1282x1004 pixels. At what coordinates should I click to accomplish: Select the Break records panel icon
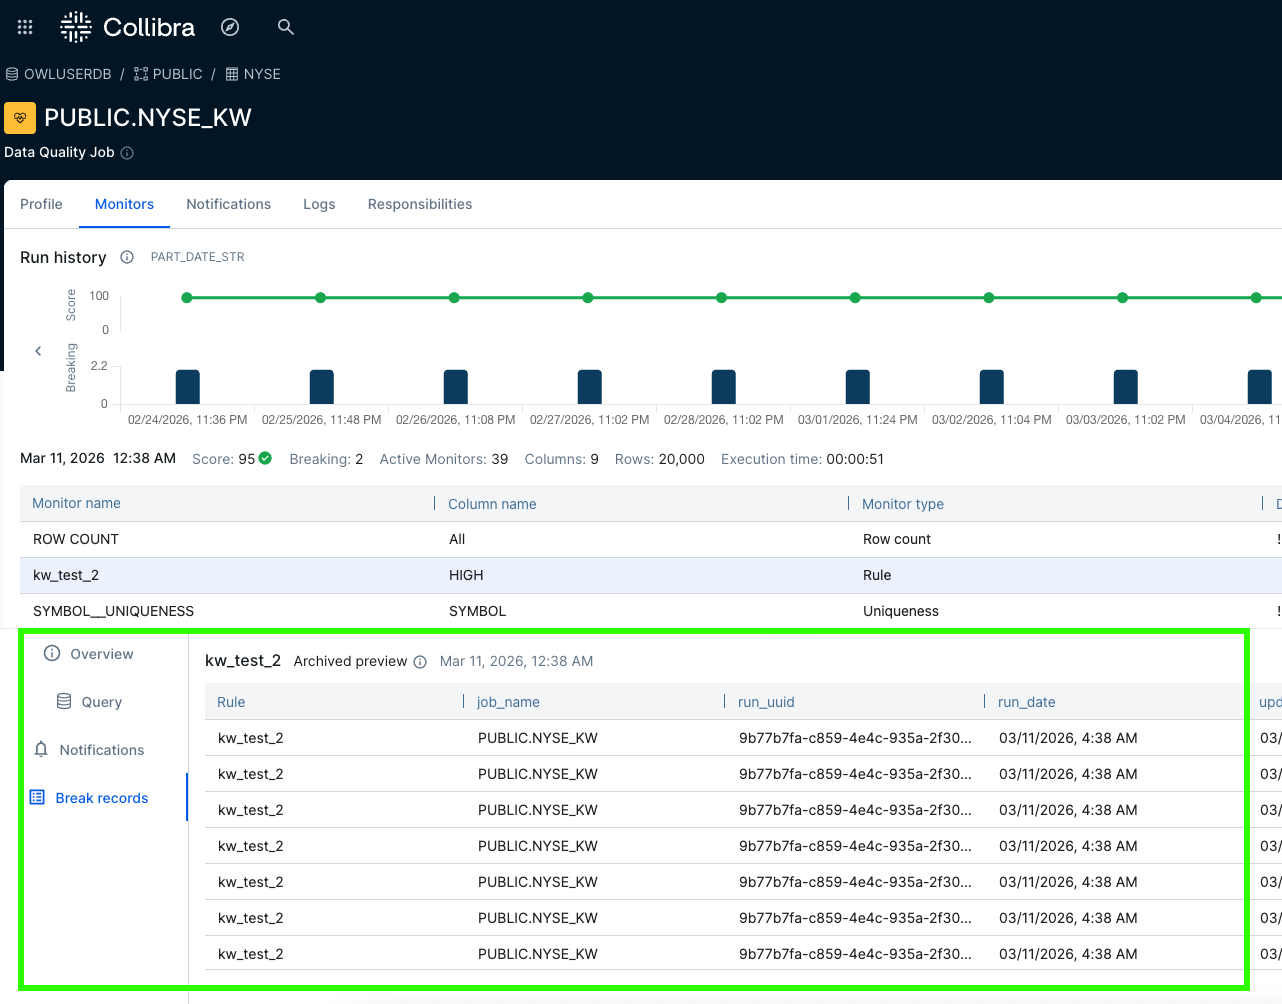[x=38, y=797]
